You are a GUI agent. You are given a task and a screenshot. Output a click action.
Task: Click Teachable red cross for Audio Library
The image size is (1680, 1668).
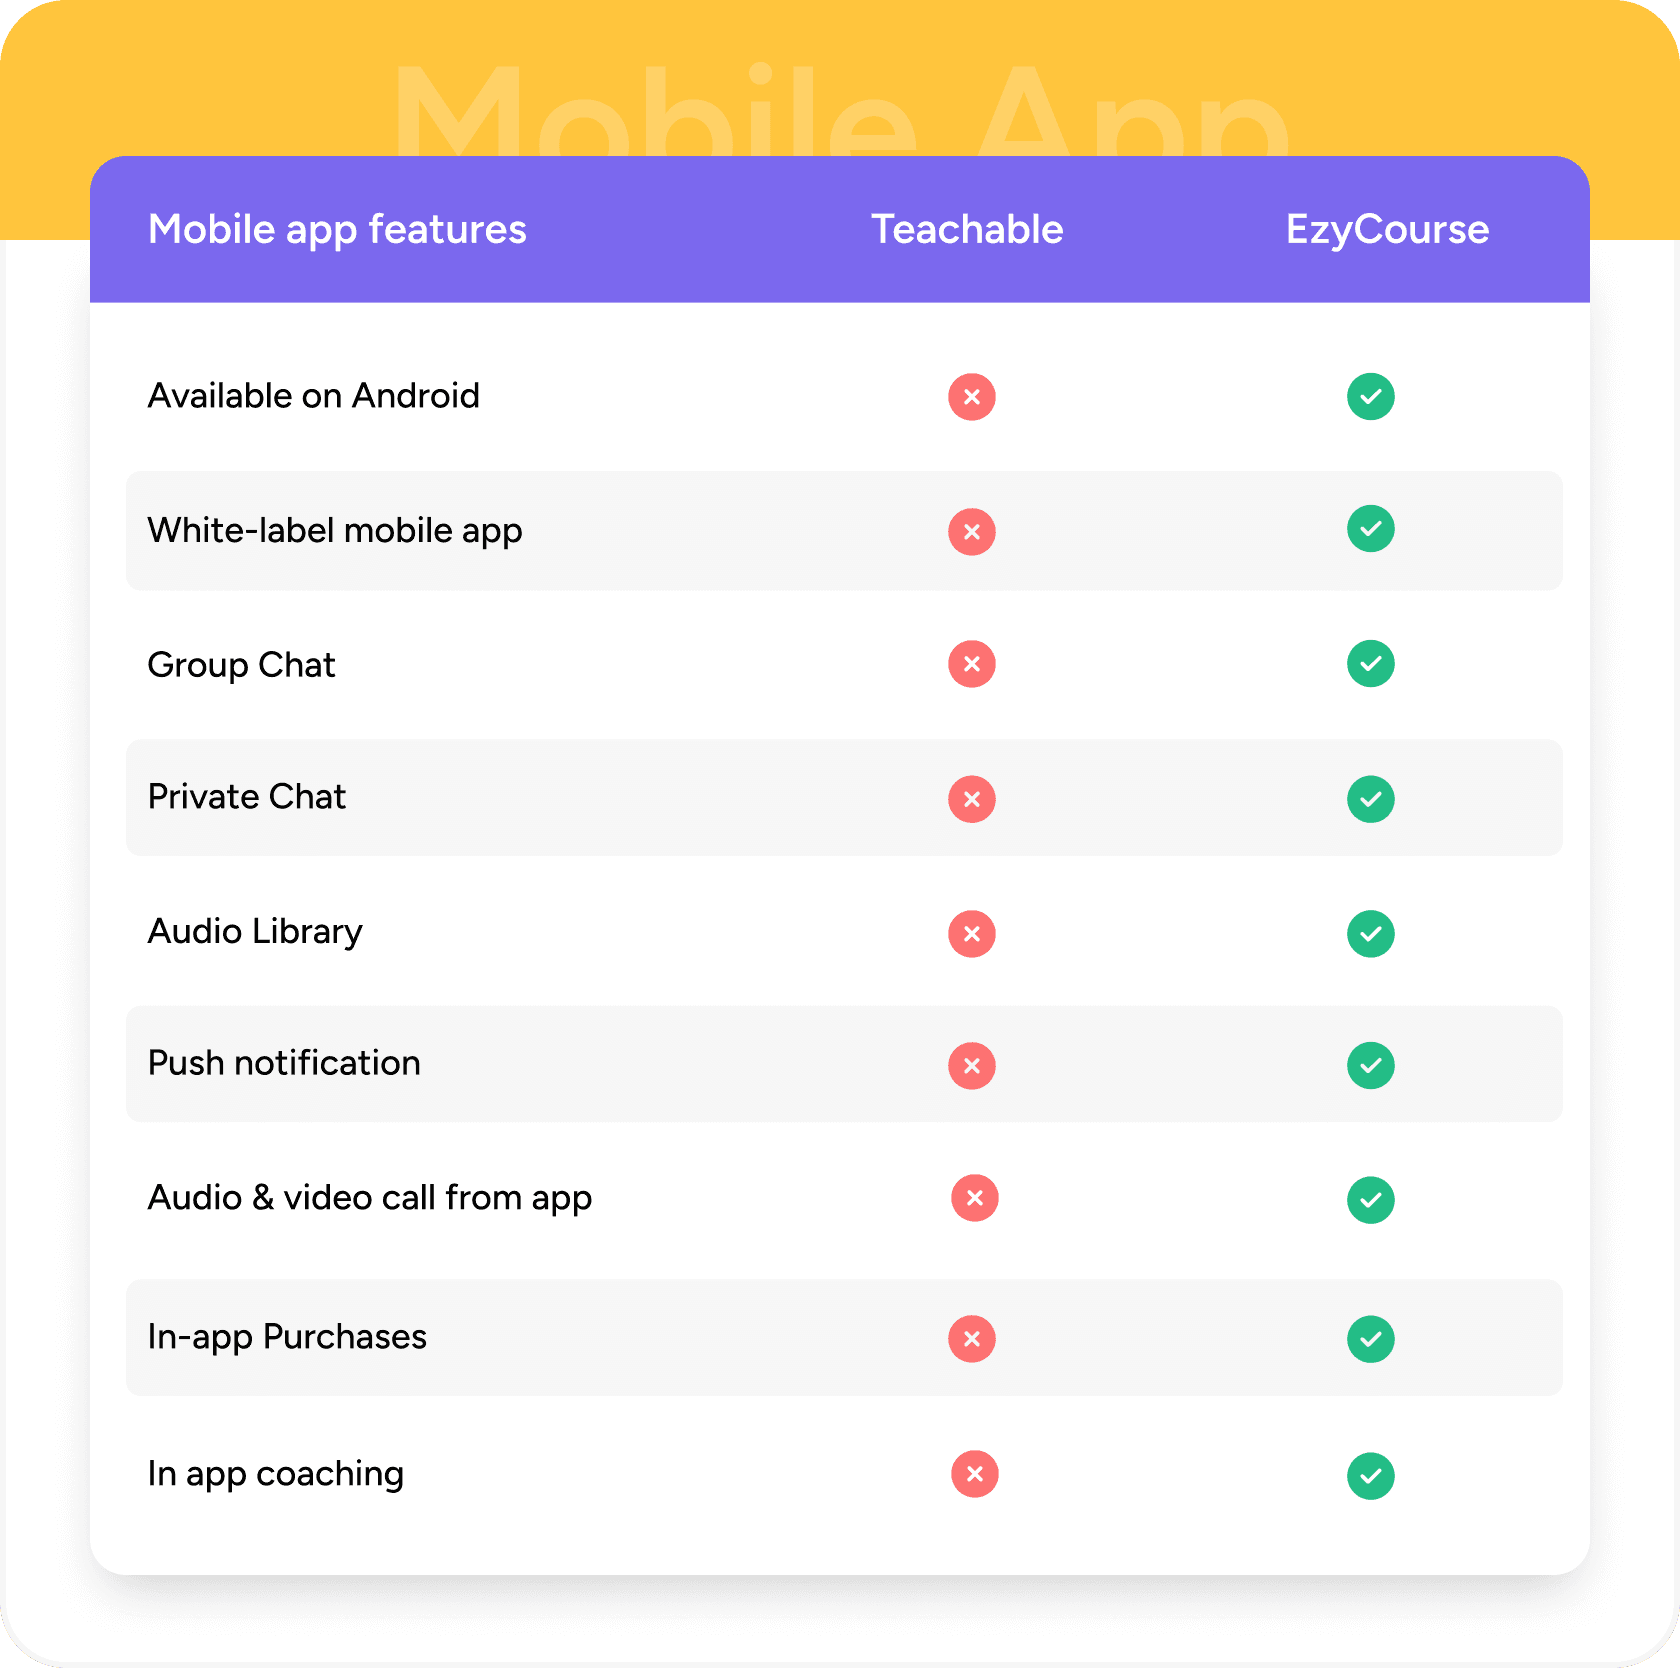[971, 934]
